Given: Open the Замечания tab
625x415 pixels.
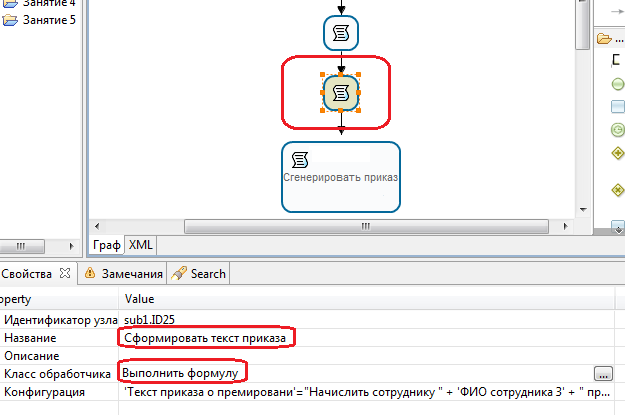Looking at the screenshot, I should tap(124, 273).
